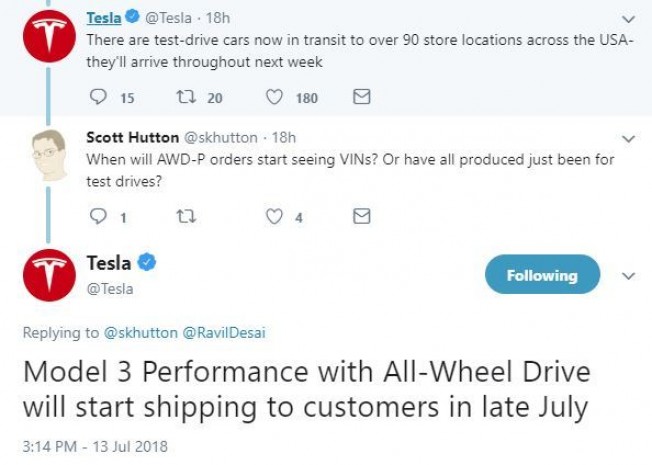Retweet Scott Hutton's AWD-P question

186,216
